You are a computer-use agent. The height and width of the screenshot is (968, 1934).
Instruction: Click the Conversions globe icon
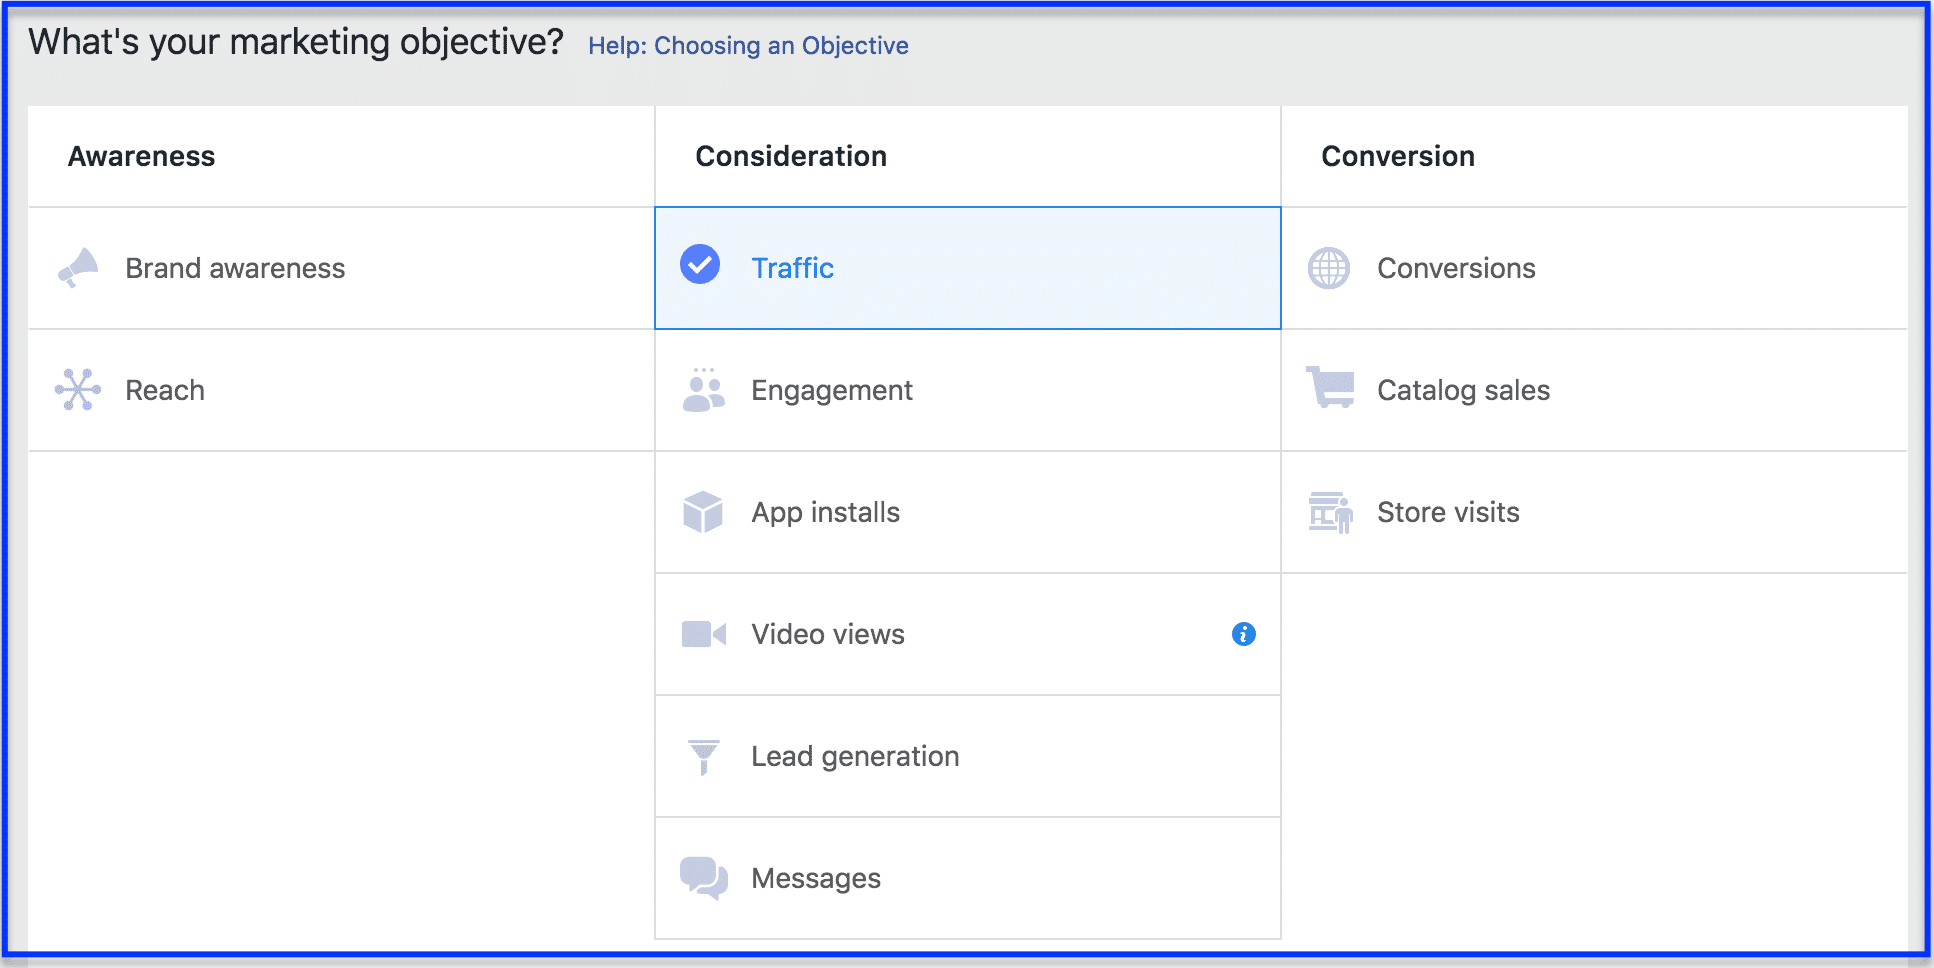(1329, 268)
